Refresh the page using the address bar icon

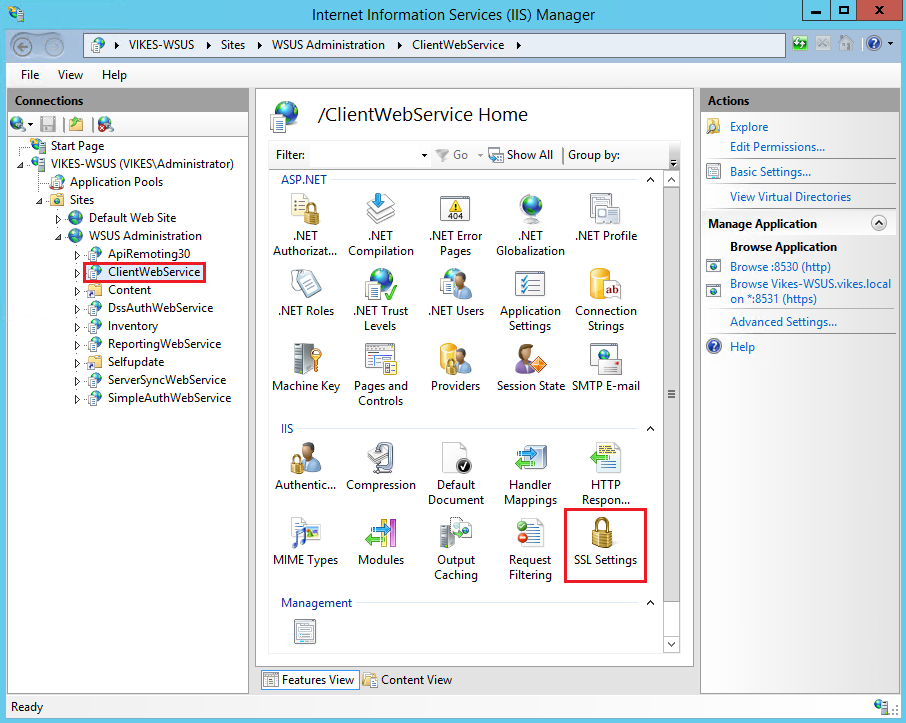coord(799,43)
